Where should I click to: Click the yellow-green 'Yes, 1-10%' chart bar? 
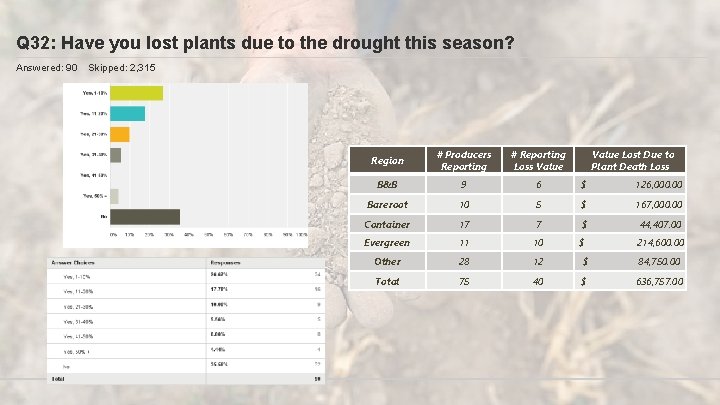coord(135,93)
